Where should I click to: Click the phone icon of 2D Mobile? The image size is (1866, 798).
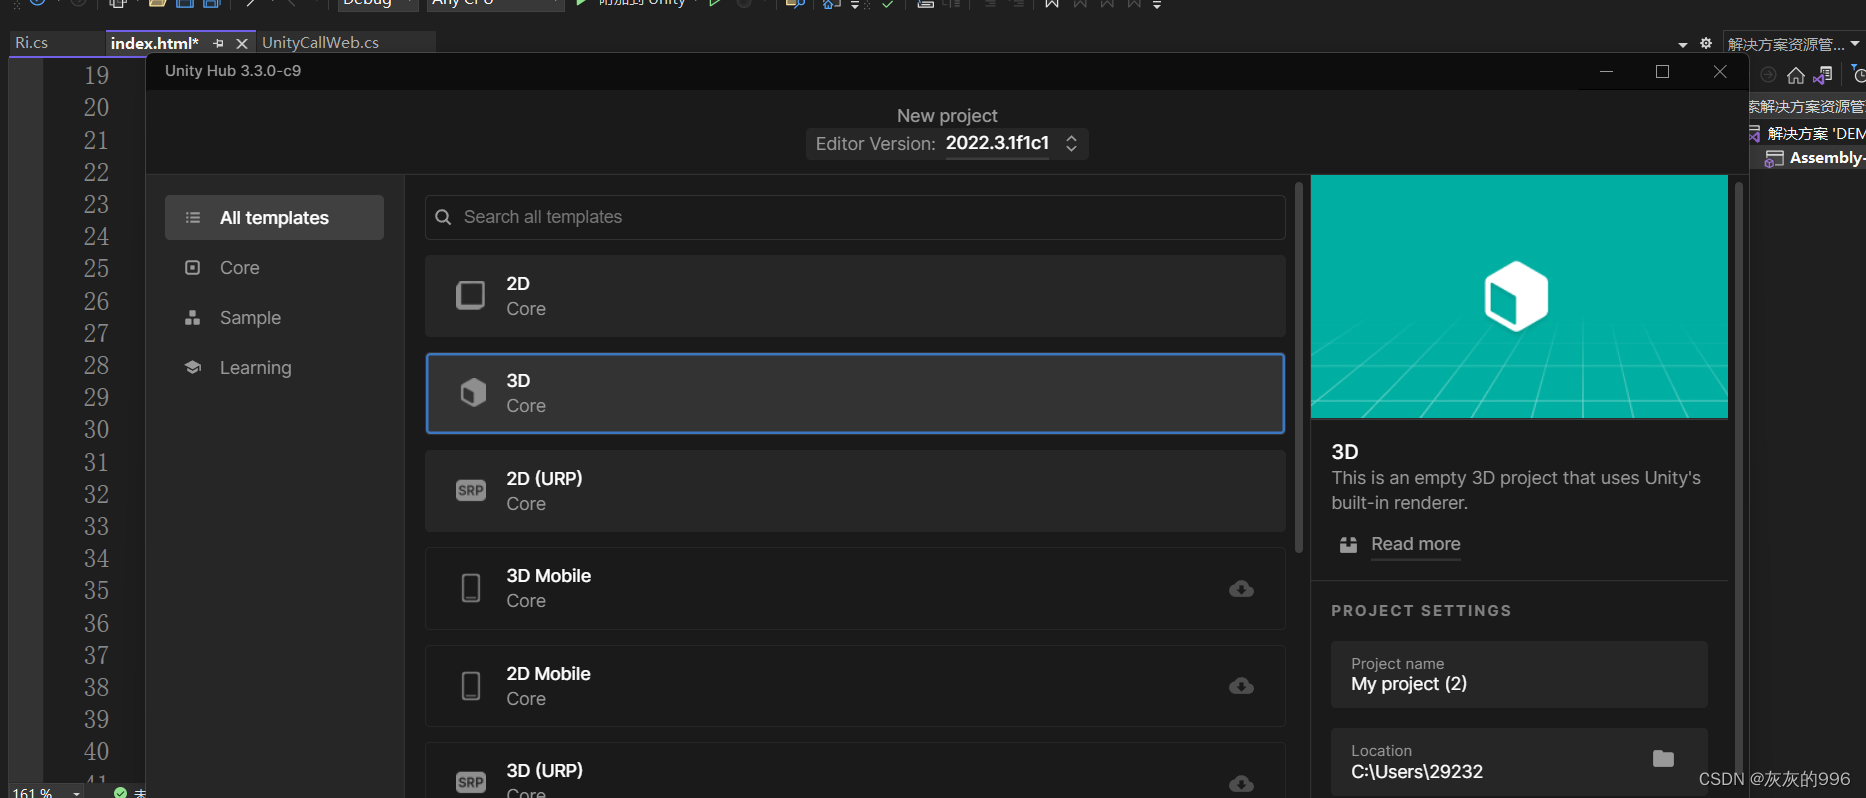coord(471,686)
